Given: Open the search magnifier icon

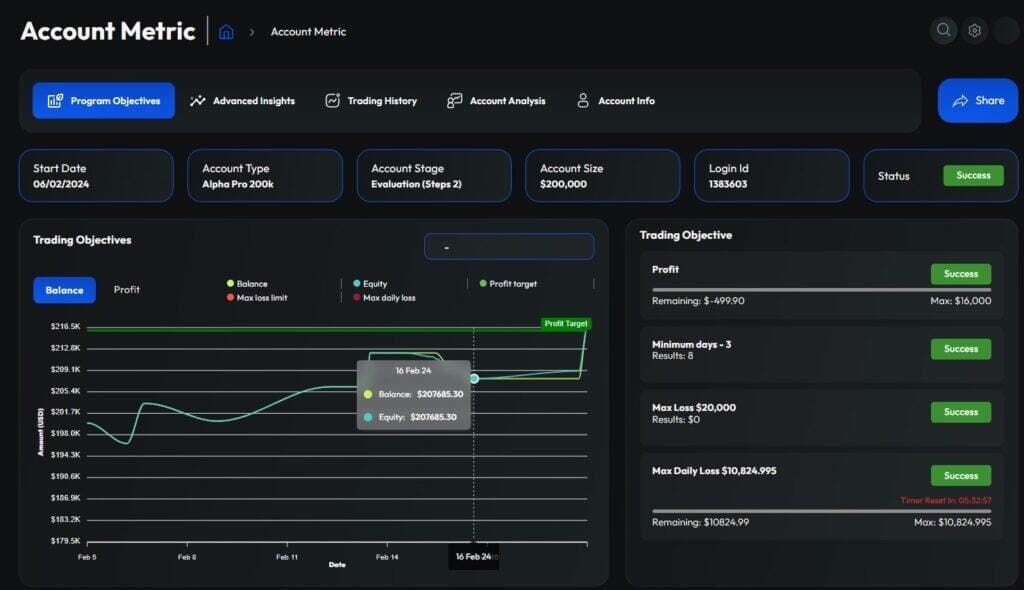Looking at the screenshot, I should [x=943, y=30].
